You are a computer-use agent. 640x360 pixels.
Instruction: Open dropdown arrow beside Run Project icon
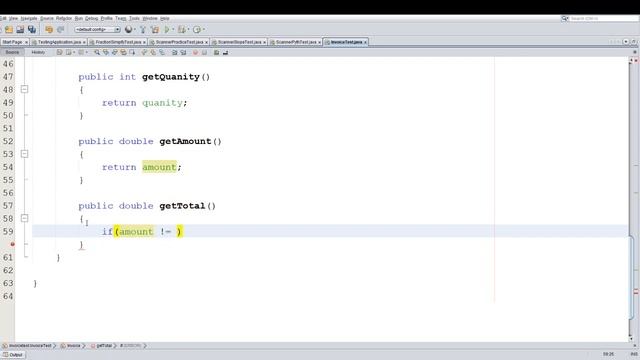[173, 29]
